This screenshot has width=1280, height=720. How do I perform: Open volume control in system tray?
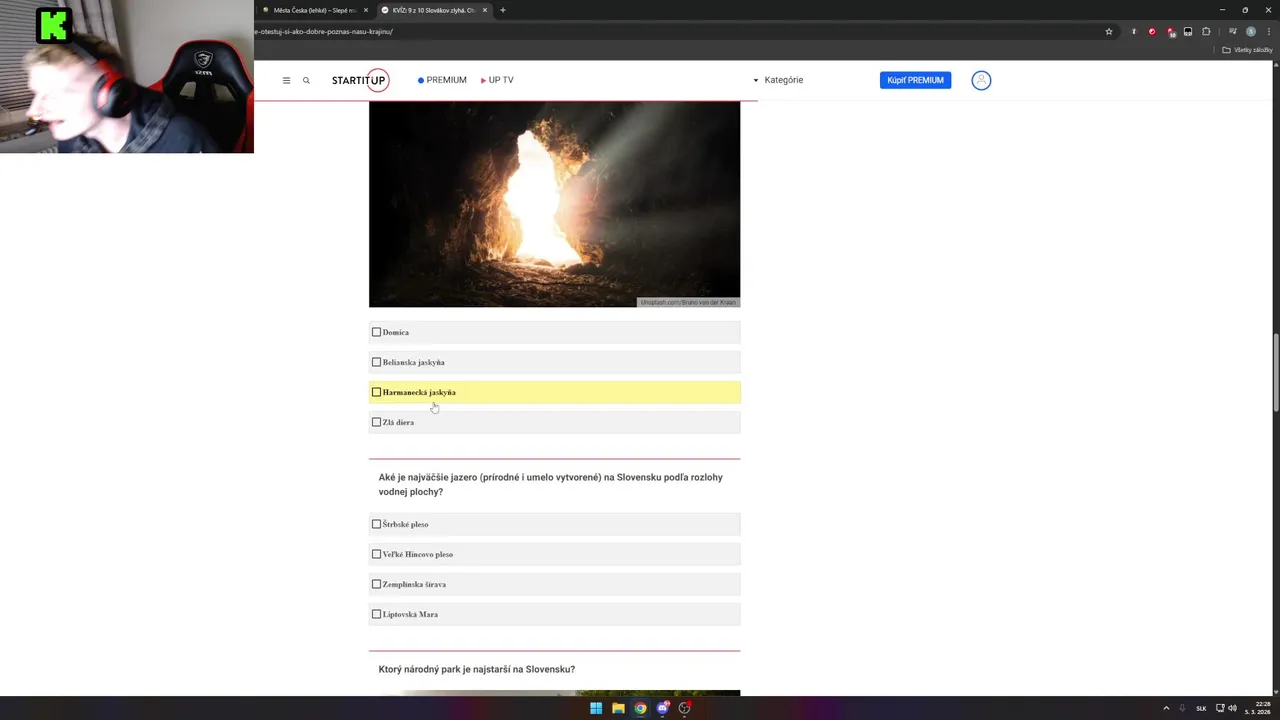[1232, 708]
